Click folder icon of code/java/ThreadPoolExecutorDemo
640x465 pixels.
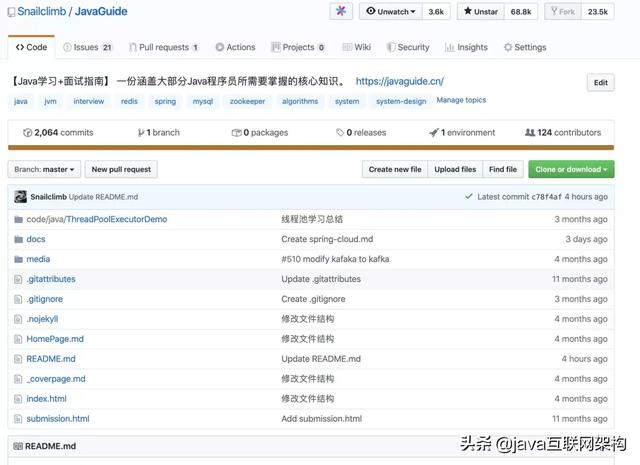[x=18, y=220]
